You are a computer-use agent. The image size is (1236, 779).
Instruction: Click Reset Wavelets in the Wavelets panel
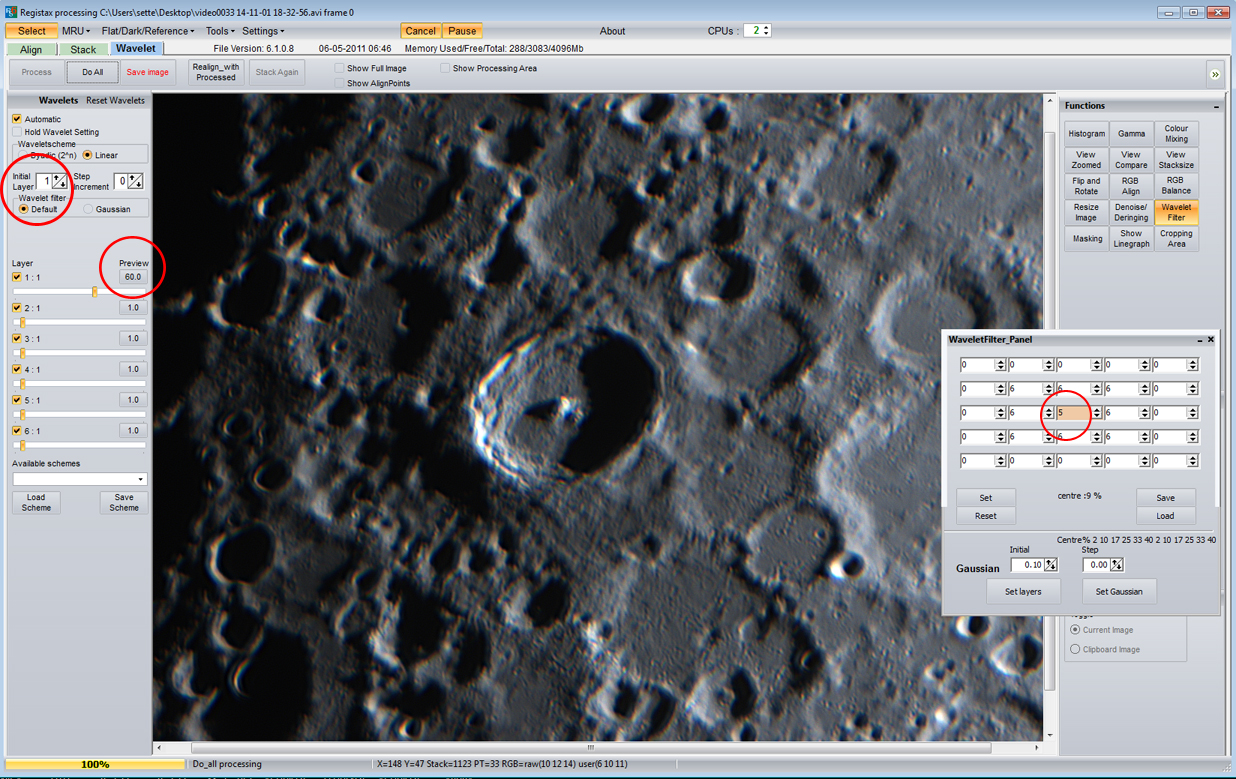point(115,100)
